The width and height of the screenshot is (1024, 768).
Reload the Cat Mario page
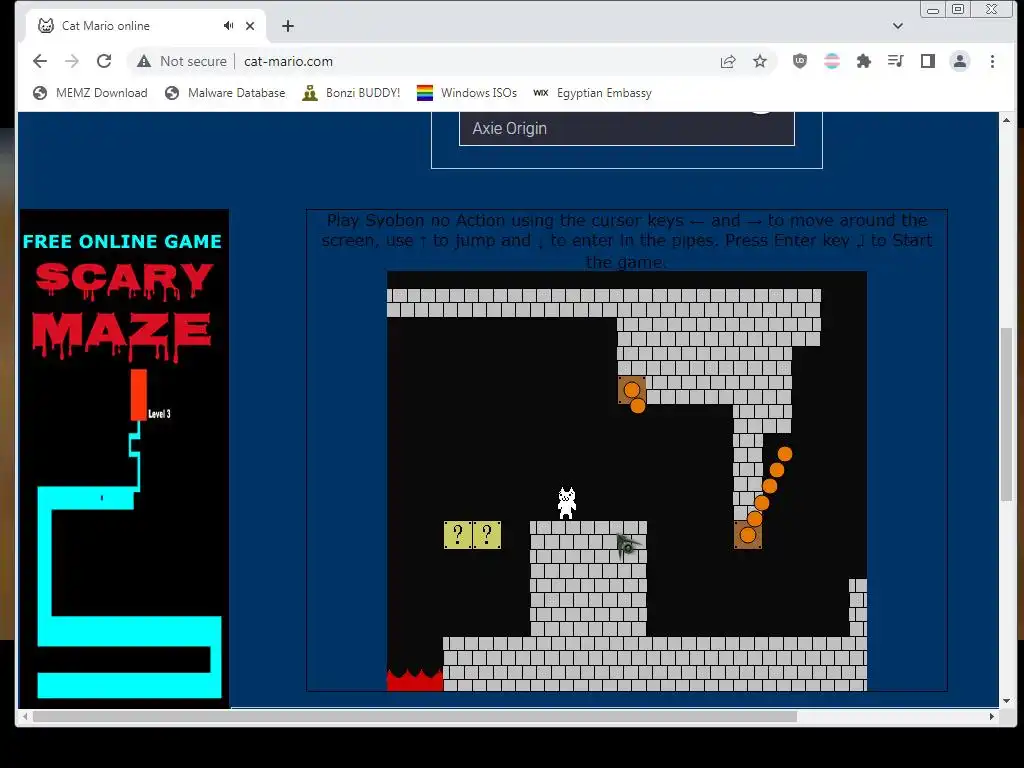pyautogui.click(x=104, y=61)
